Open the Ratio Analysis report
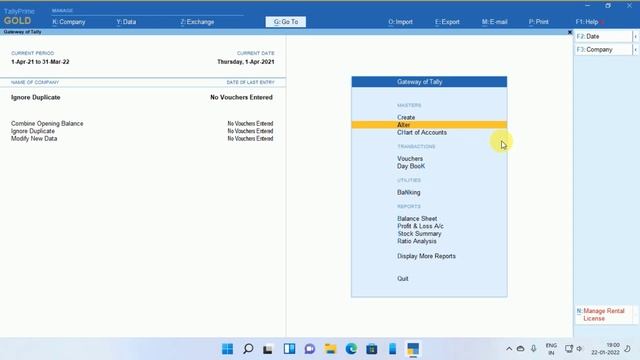This screenshot has width=640, height=360. [x=417, y=241]
